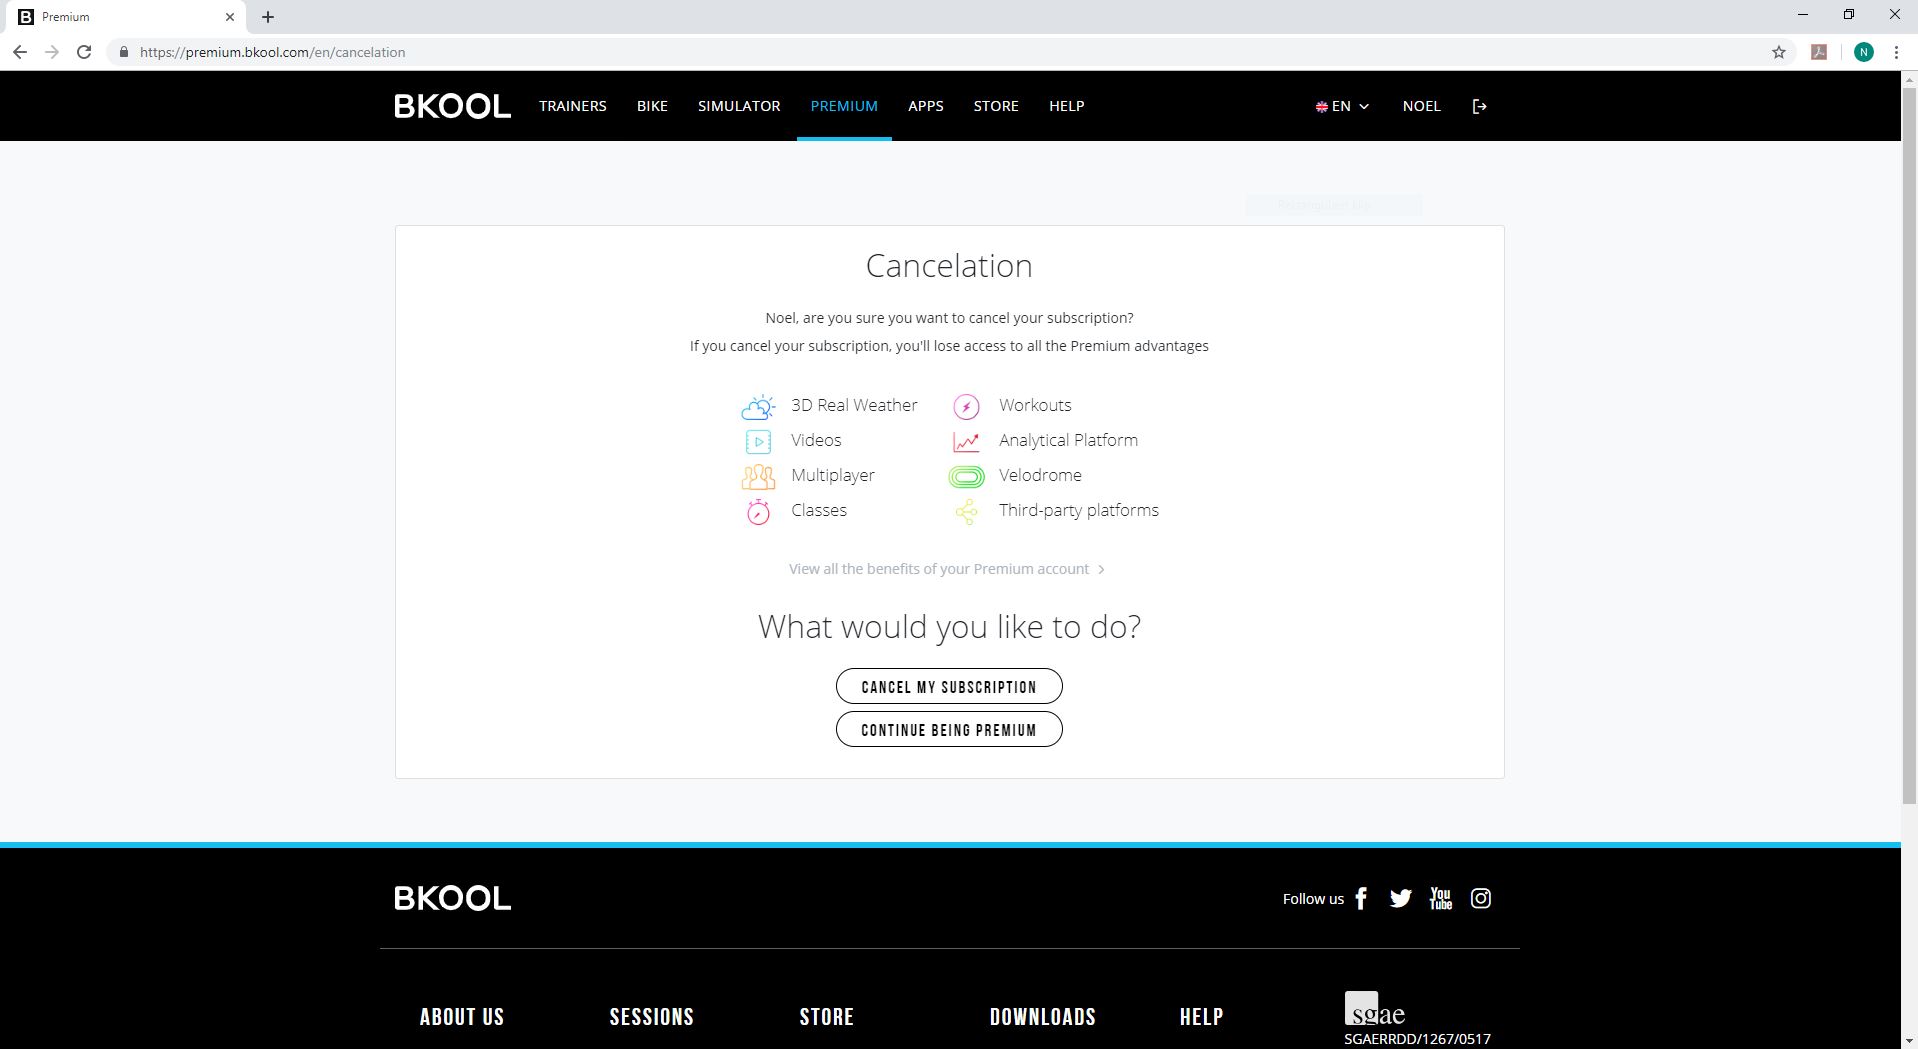Click the Velodrome track icon
The image size is (1918, 1049).
pos(966,477)
